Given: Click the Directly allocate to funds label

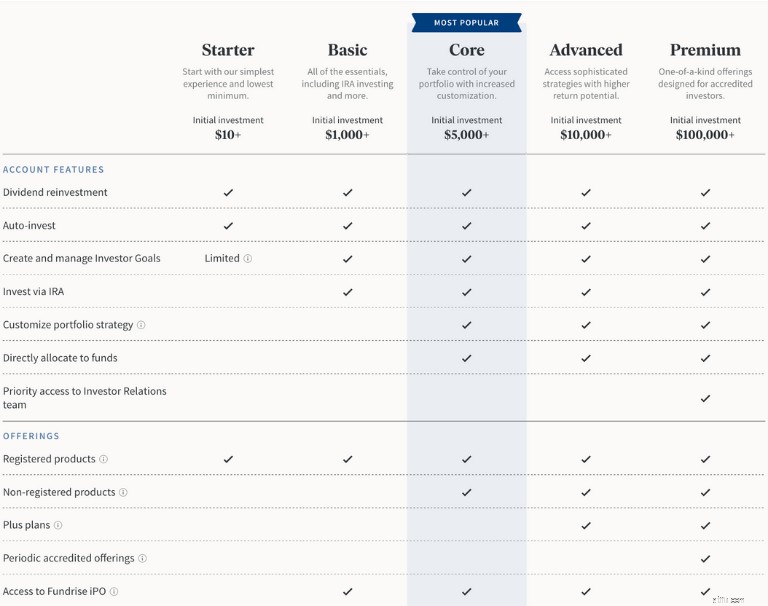Looking at the screenshot, I should tap(60, 358).
